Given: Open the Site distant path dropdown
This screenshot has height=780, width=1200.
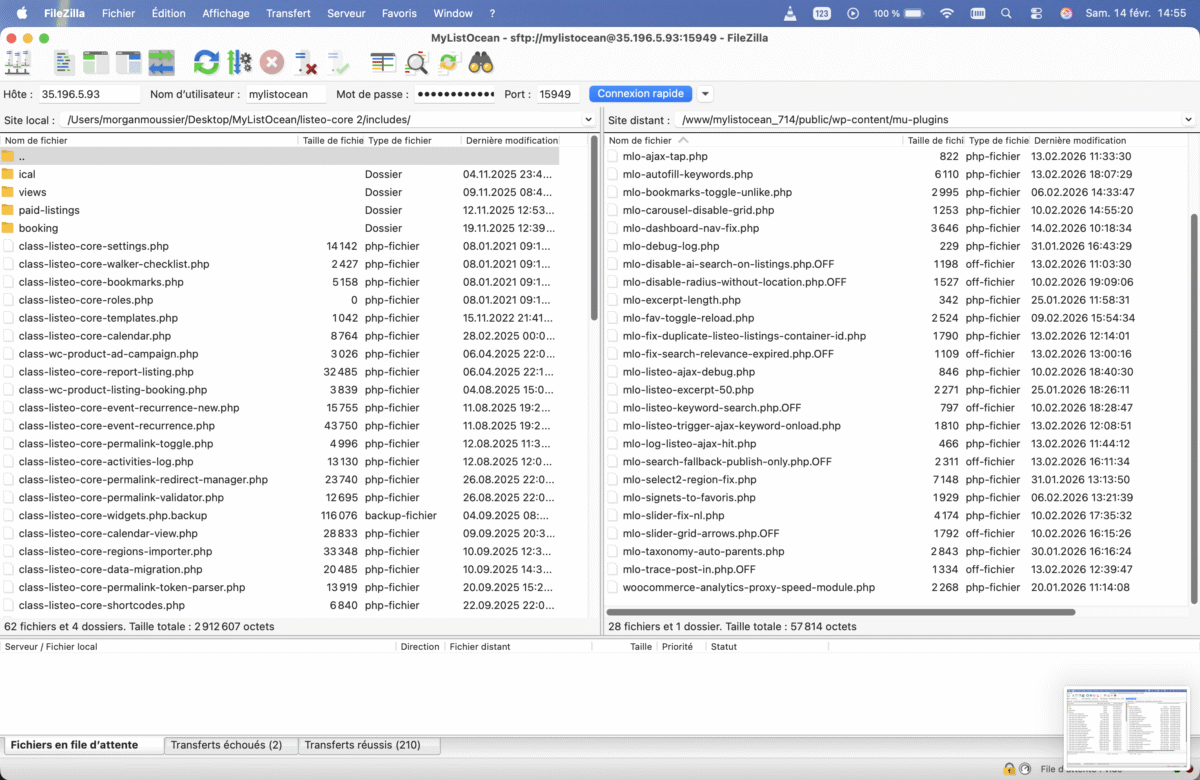Looking at the screenshot, I should coord(1188,120).
